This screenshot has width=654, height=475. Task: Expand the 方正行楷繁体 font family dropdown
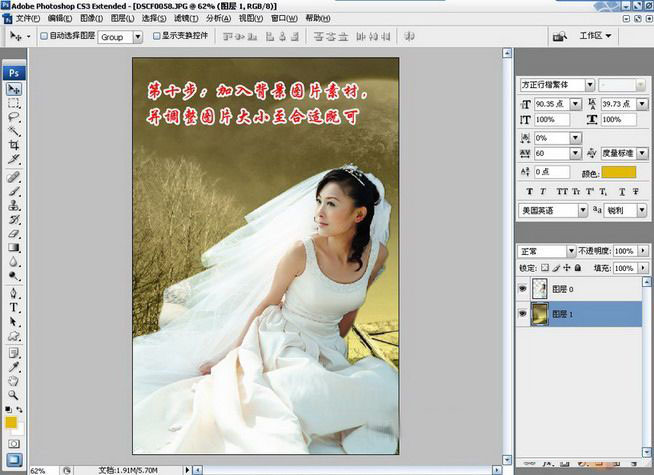tap(590, 85)
